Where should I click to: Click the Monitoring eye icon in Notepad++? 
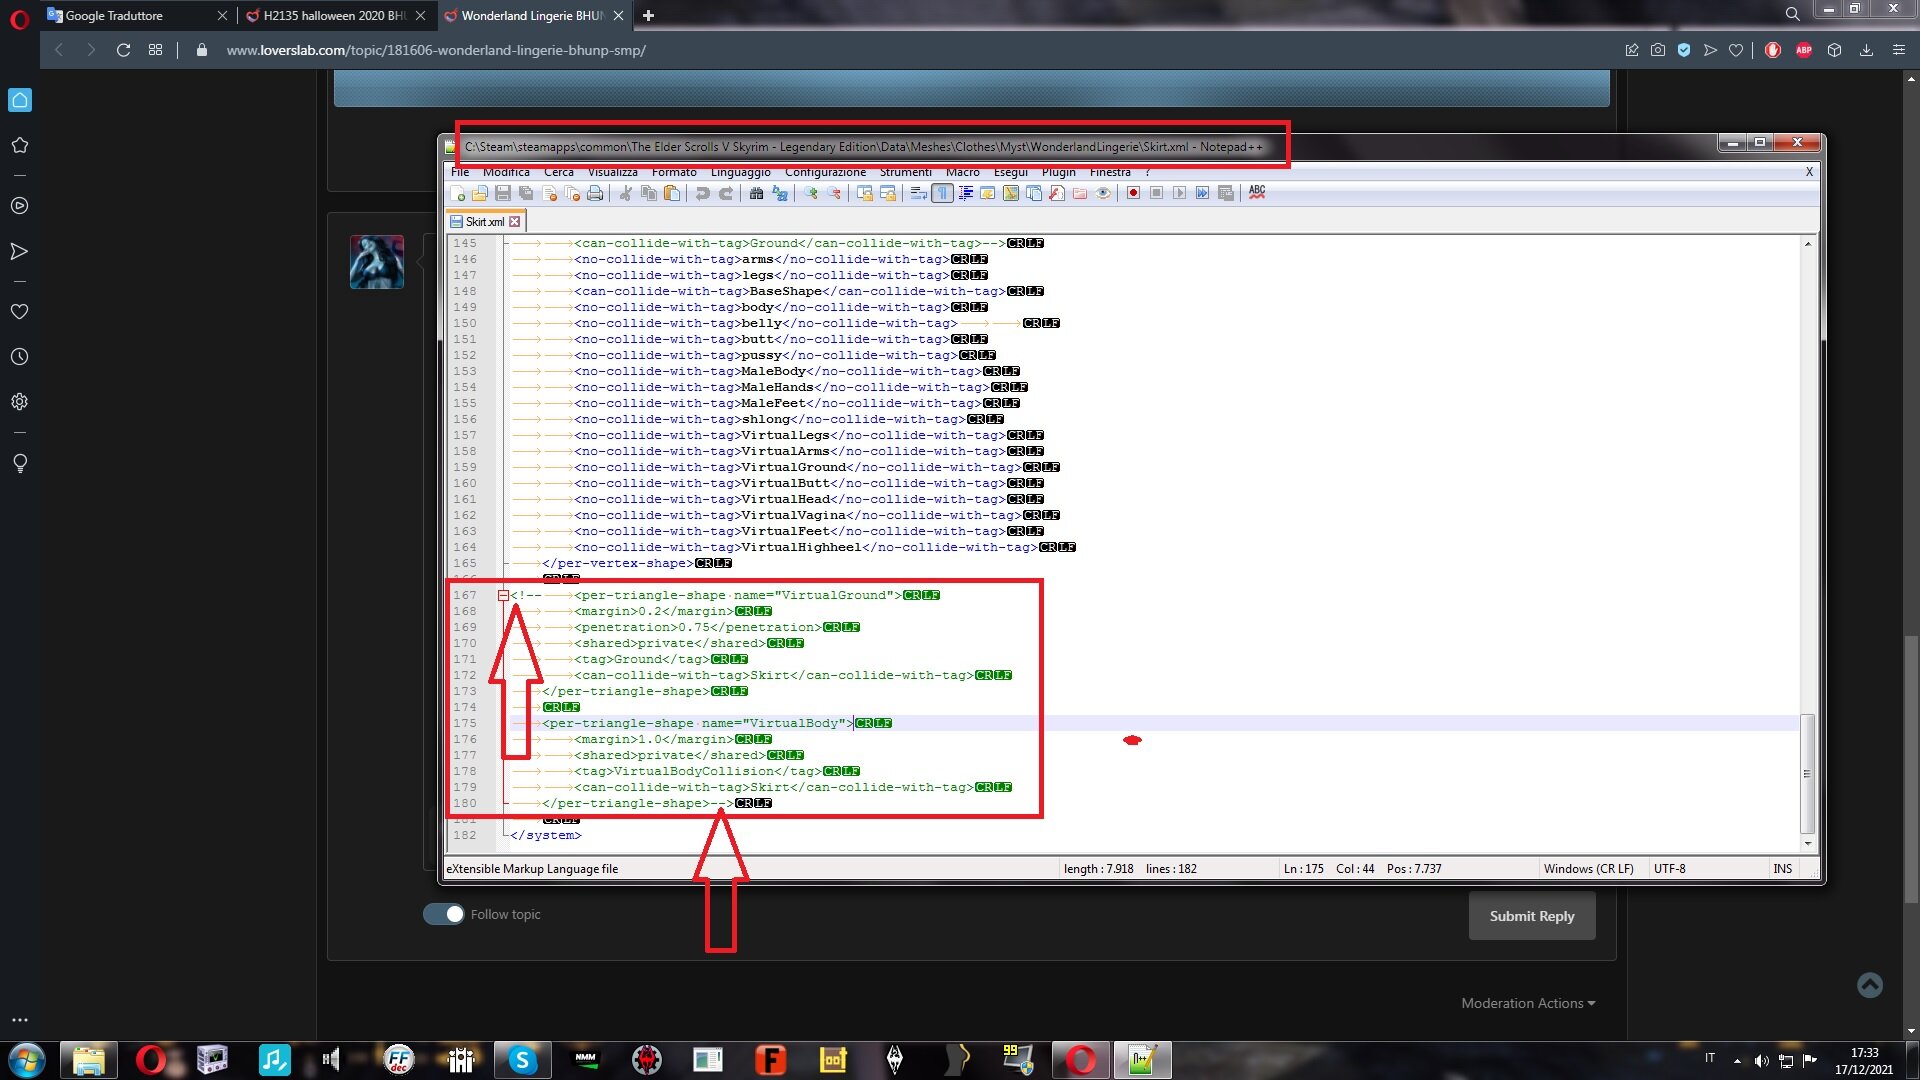1103,193
